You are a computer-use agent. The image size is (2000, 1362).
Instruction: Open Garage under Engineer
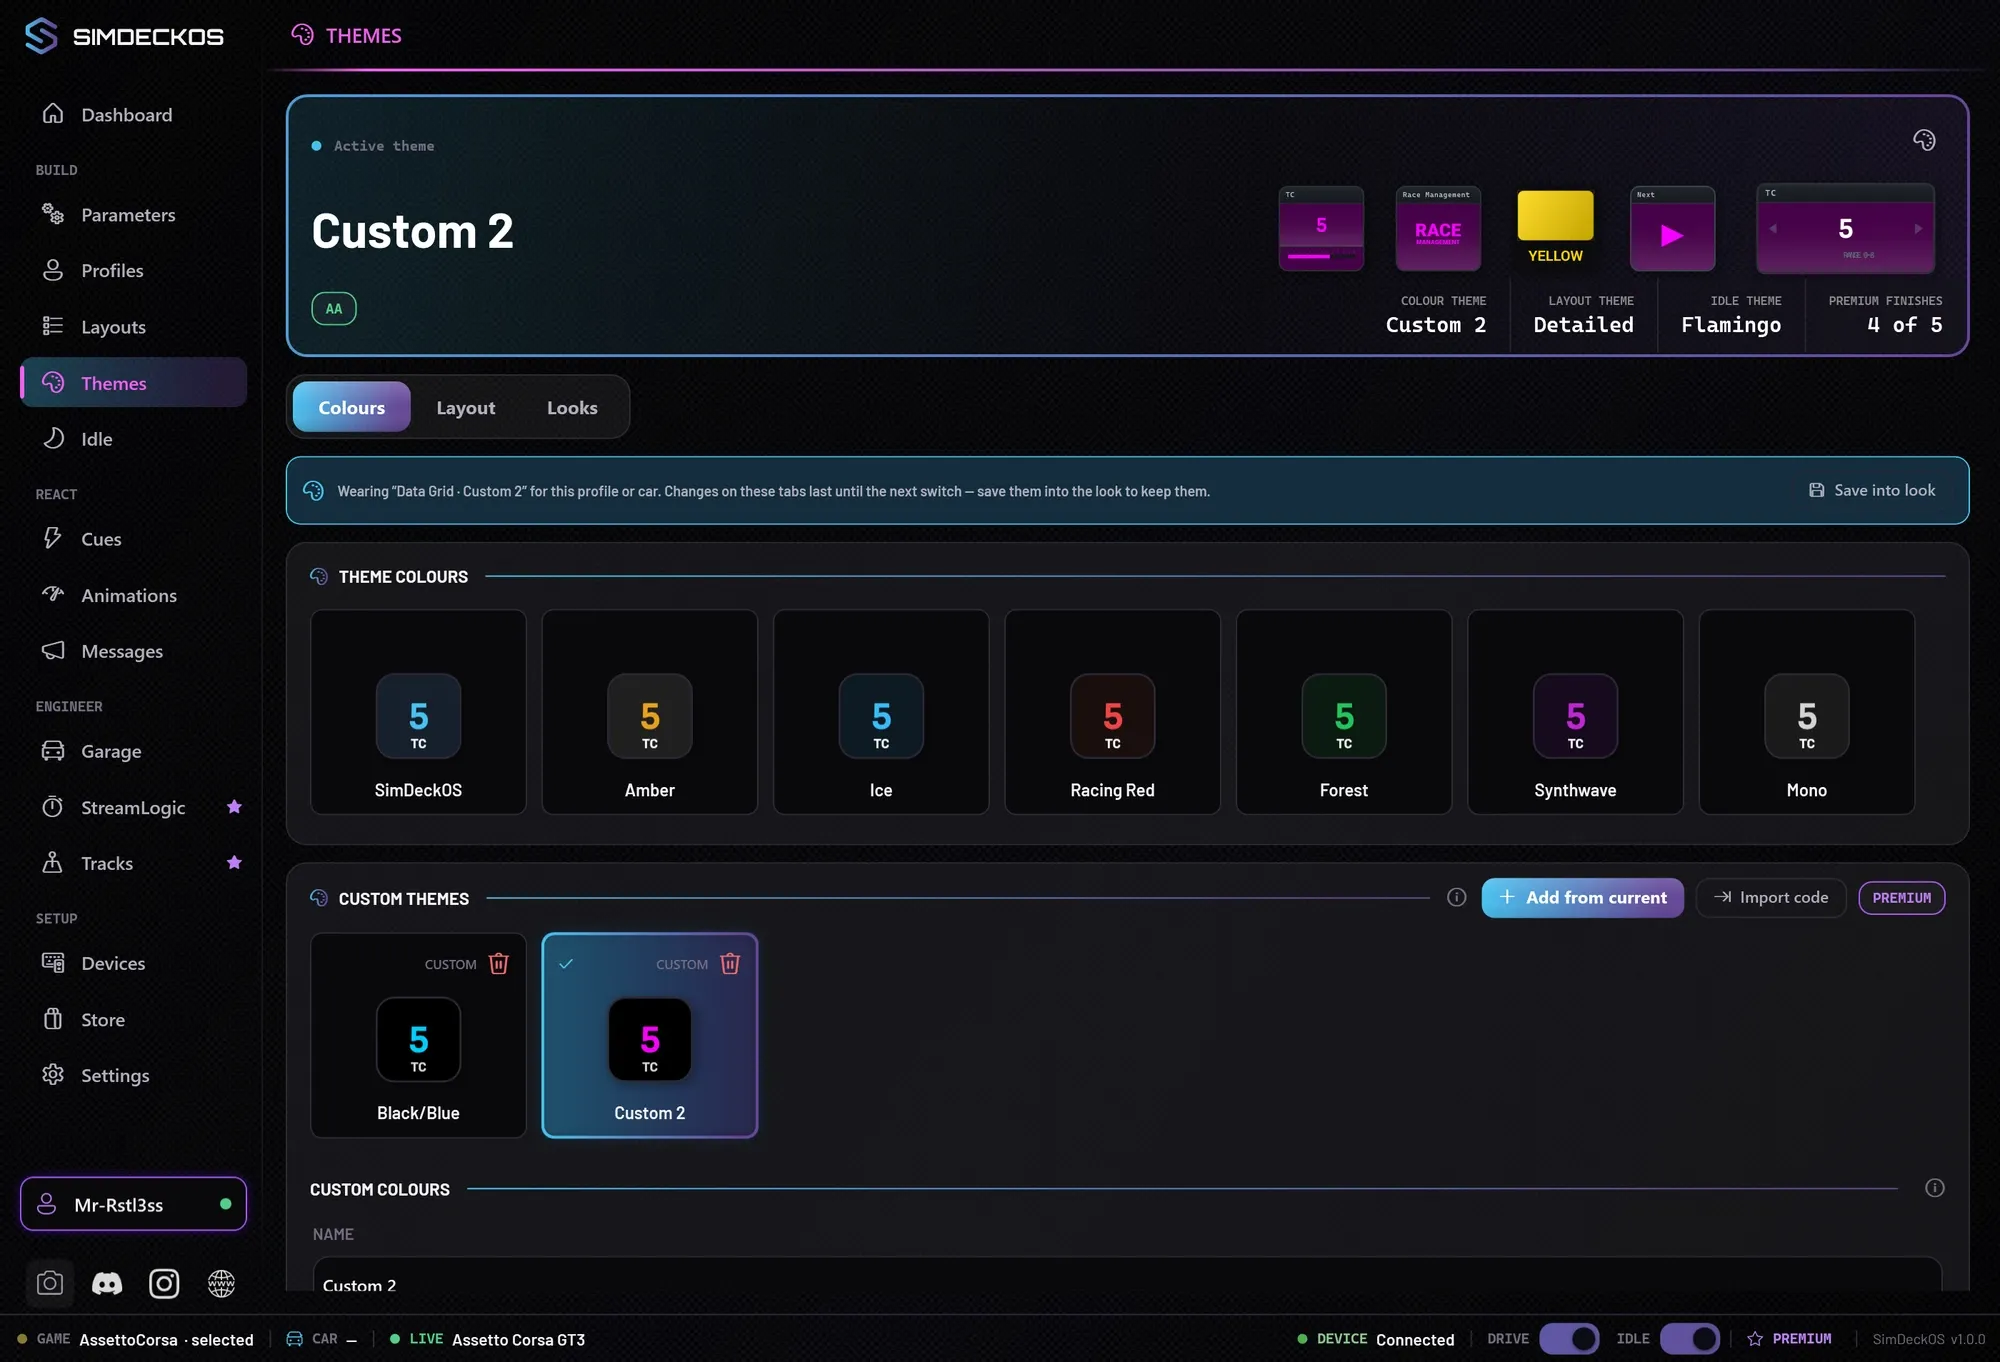(133, 750)
